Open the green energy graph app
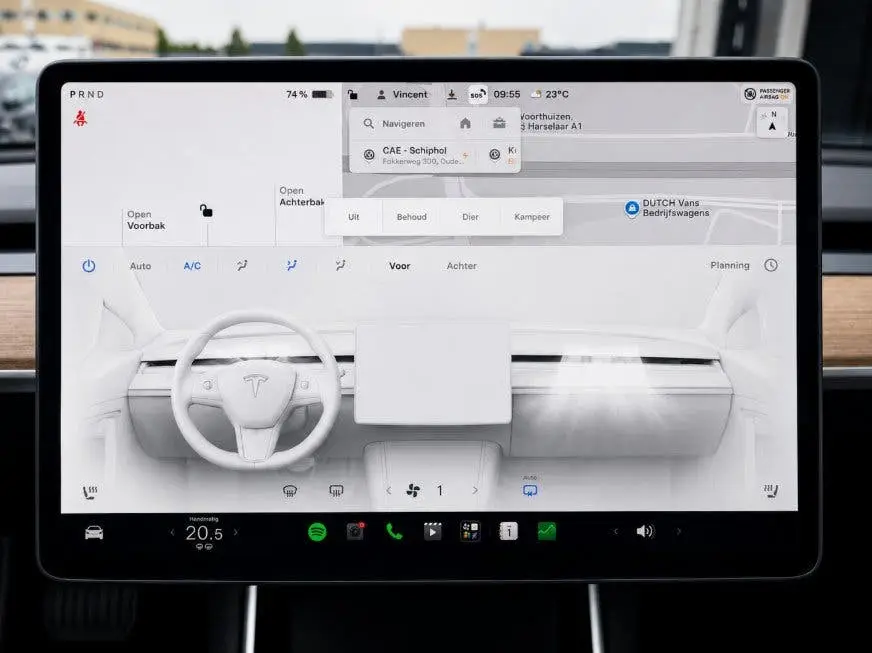Image resolution: width=872 pixels, height=653 pixels. 547,532
